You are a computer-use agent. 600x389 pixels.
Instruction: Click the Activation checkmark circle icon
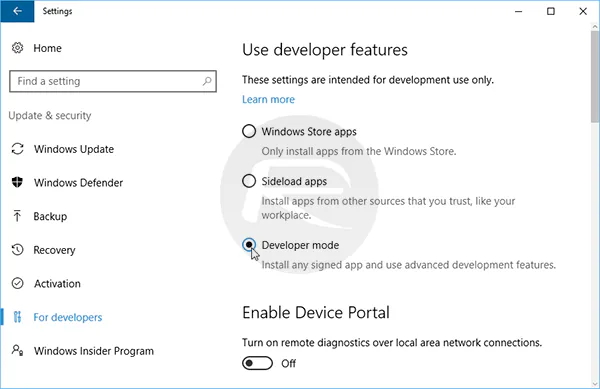point(17,283)
